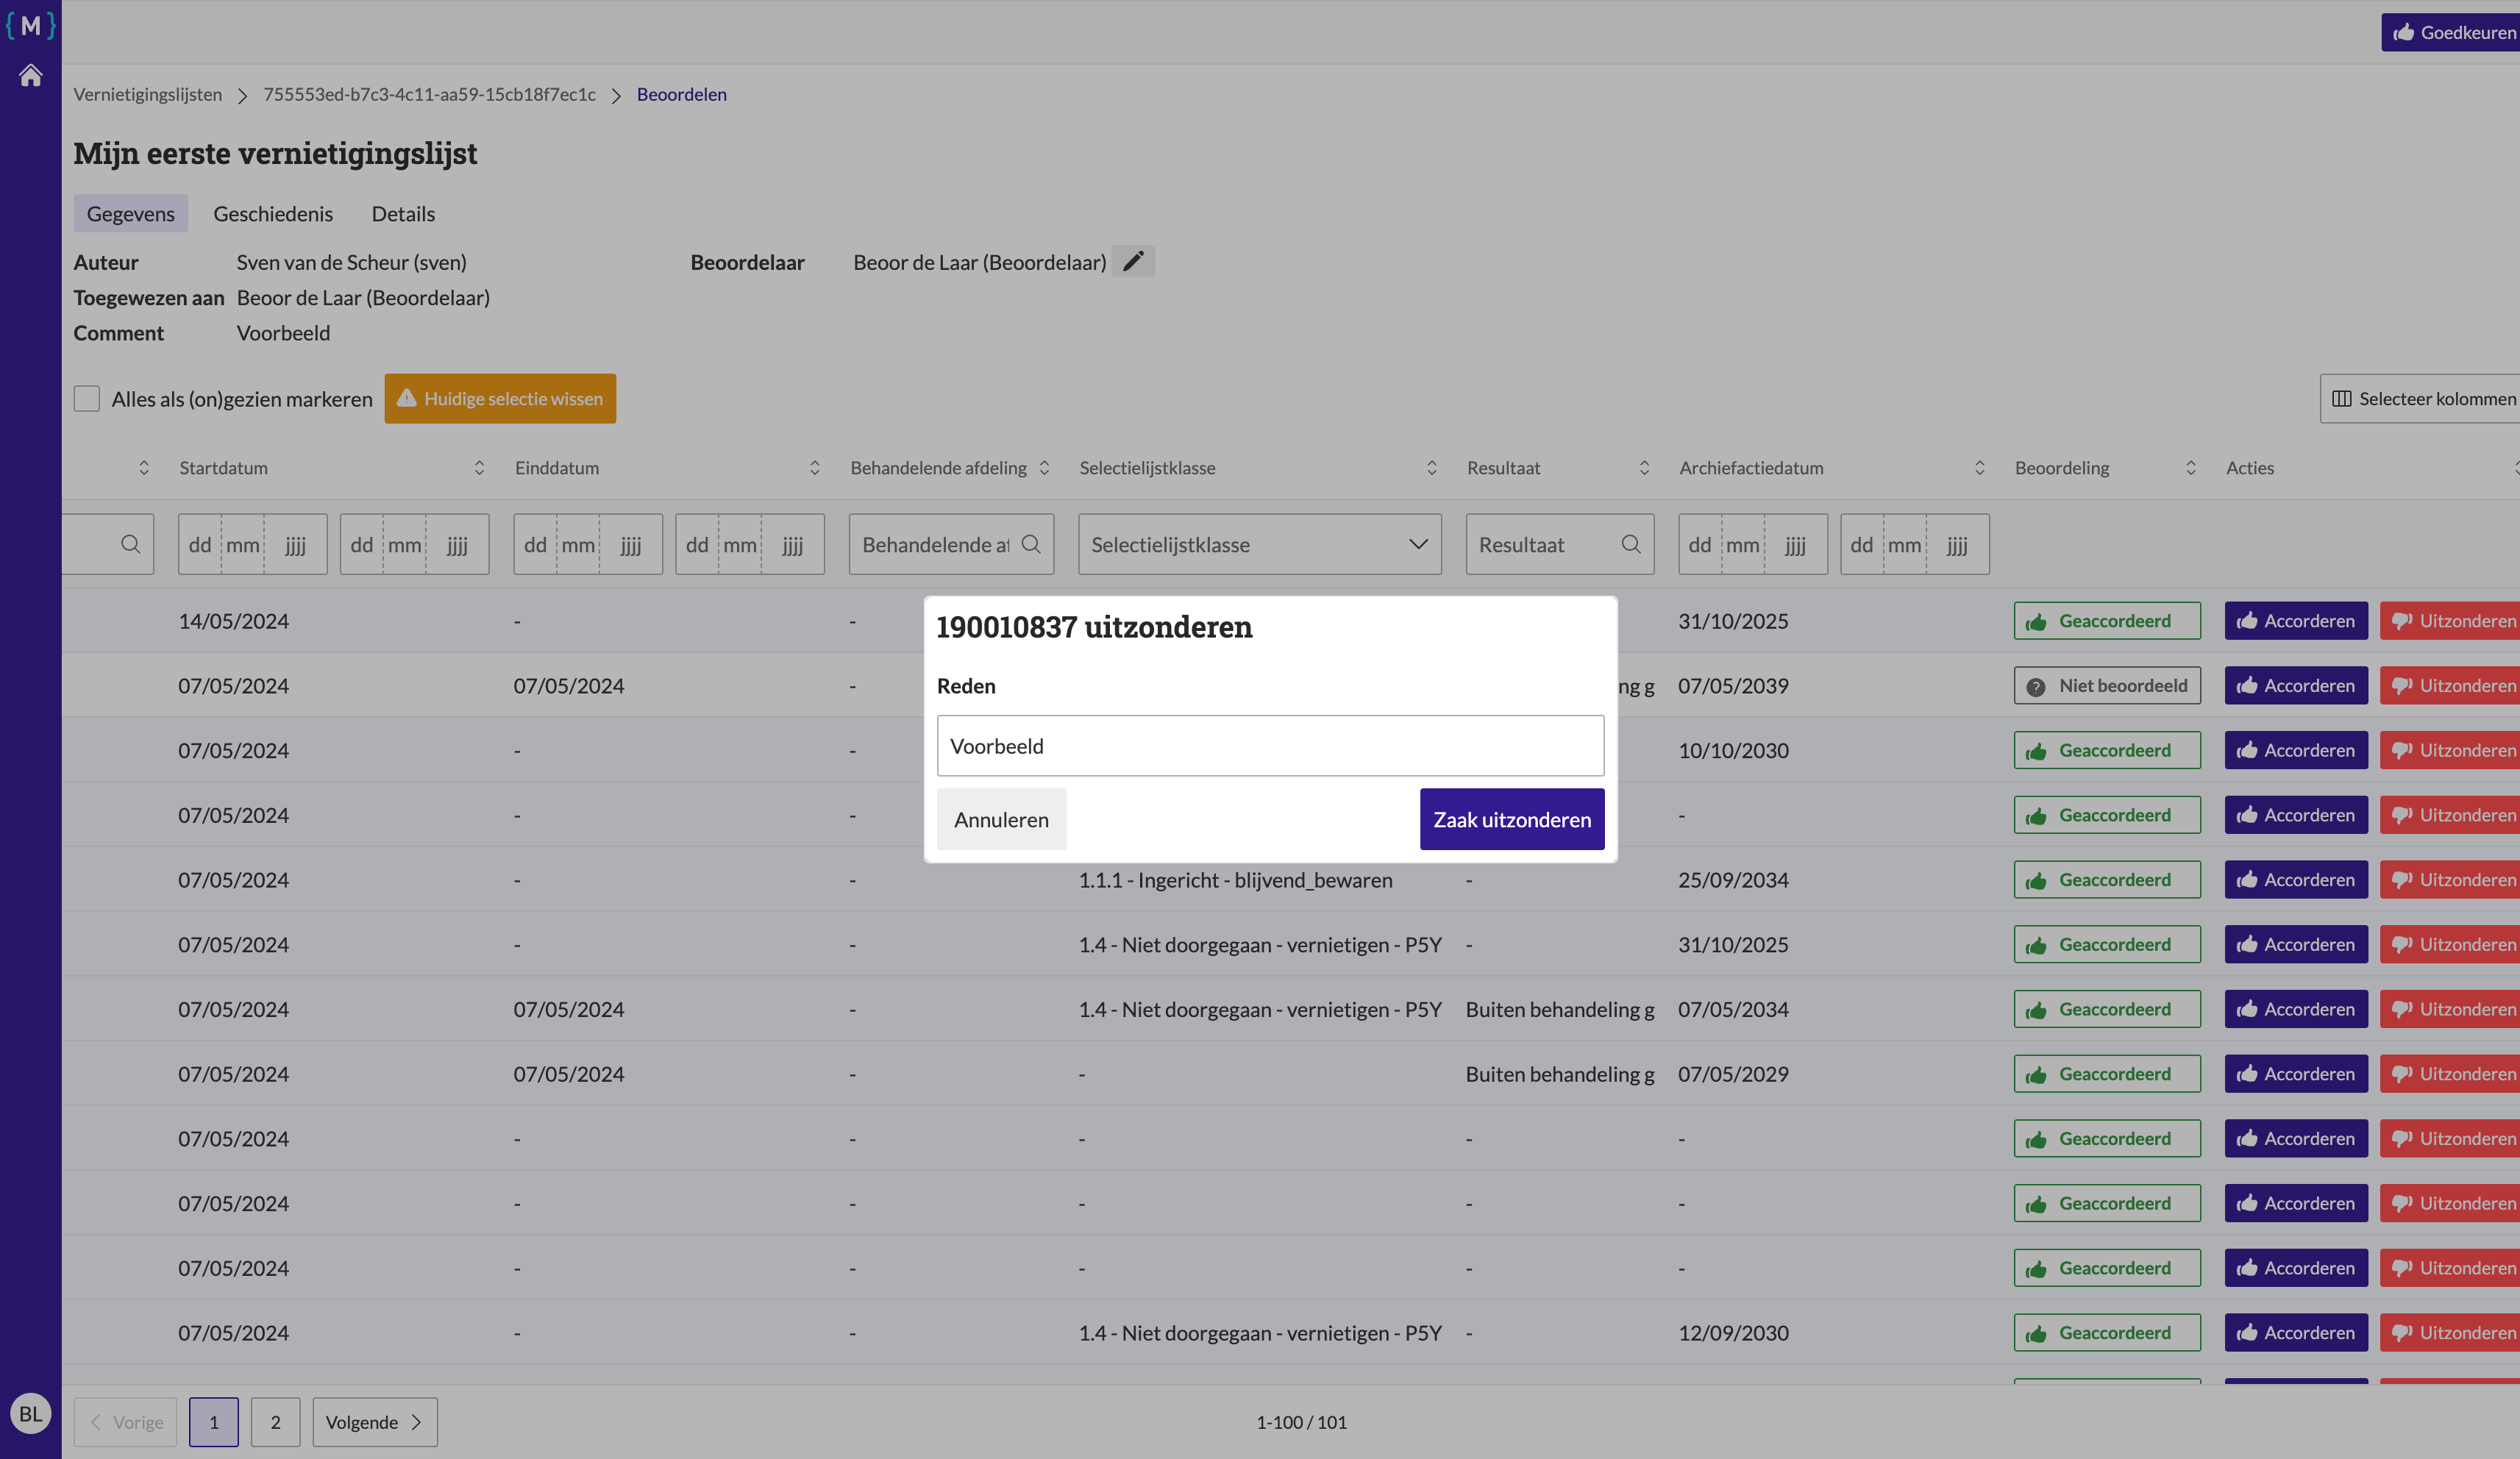Open the Selecteer kolommen column picker

point(2420,399)
